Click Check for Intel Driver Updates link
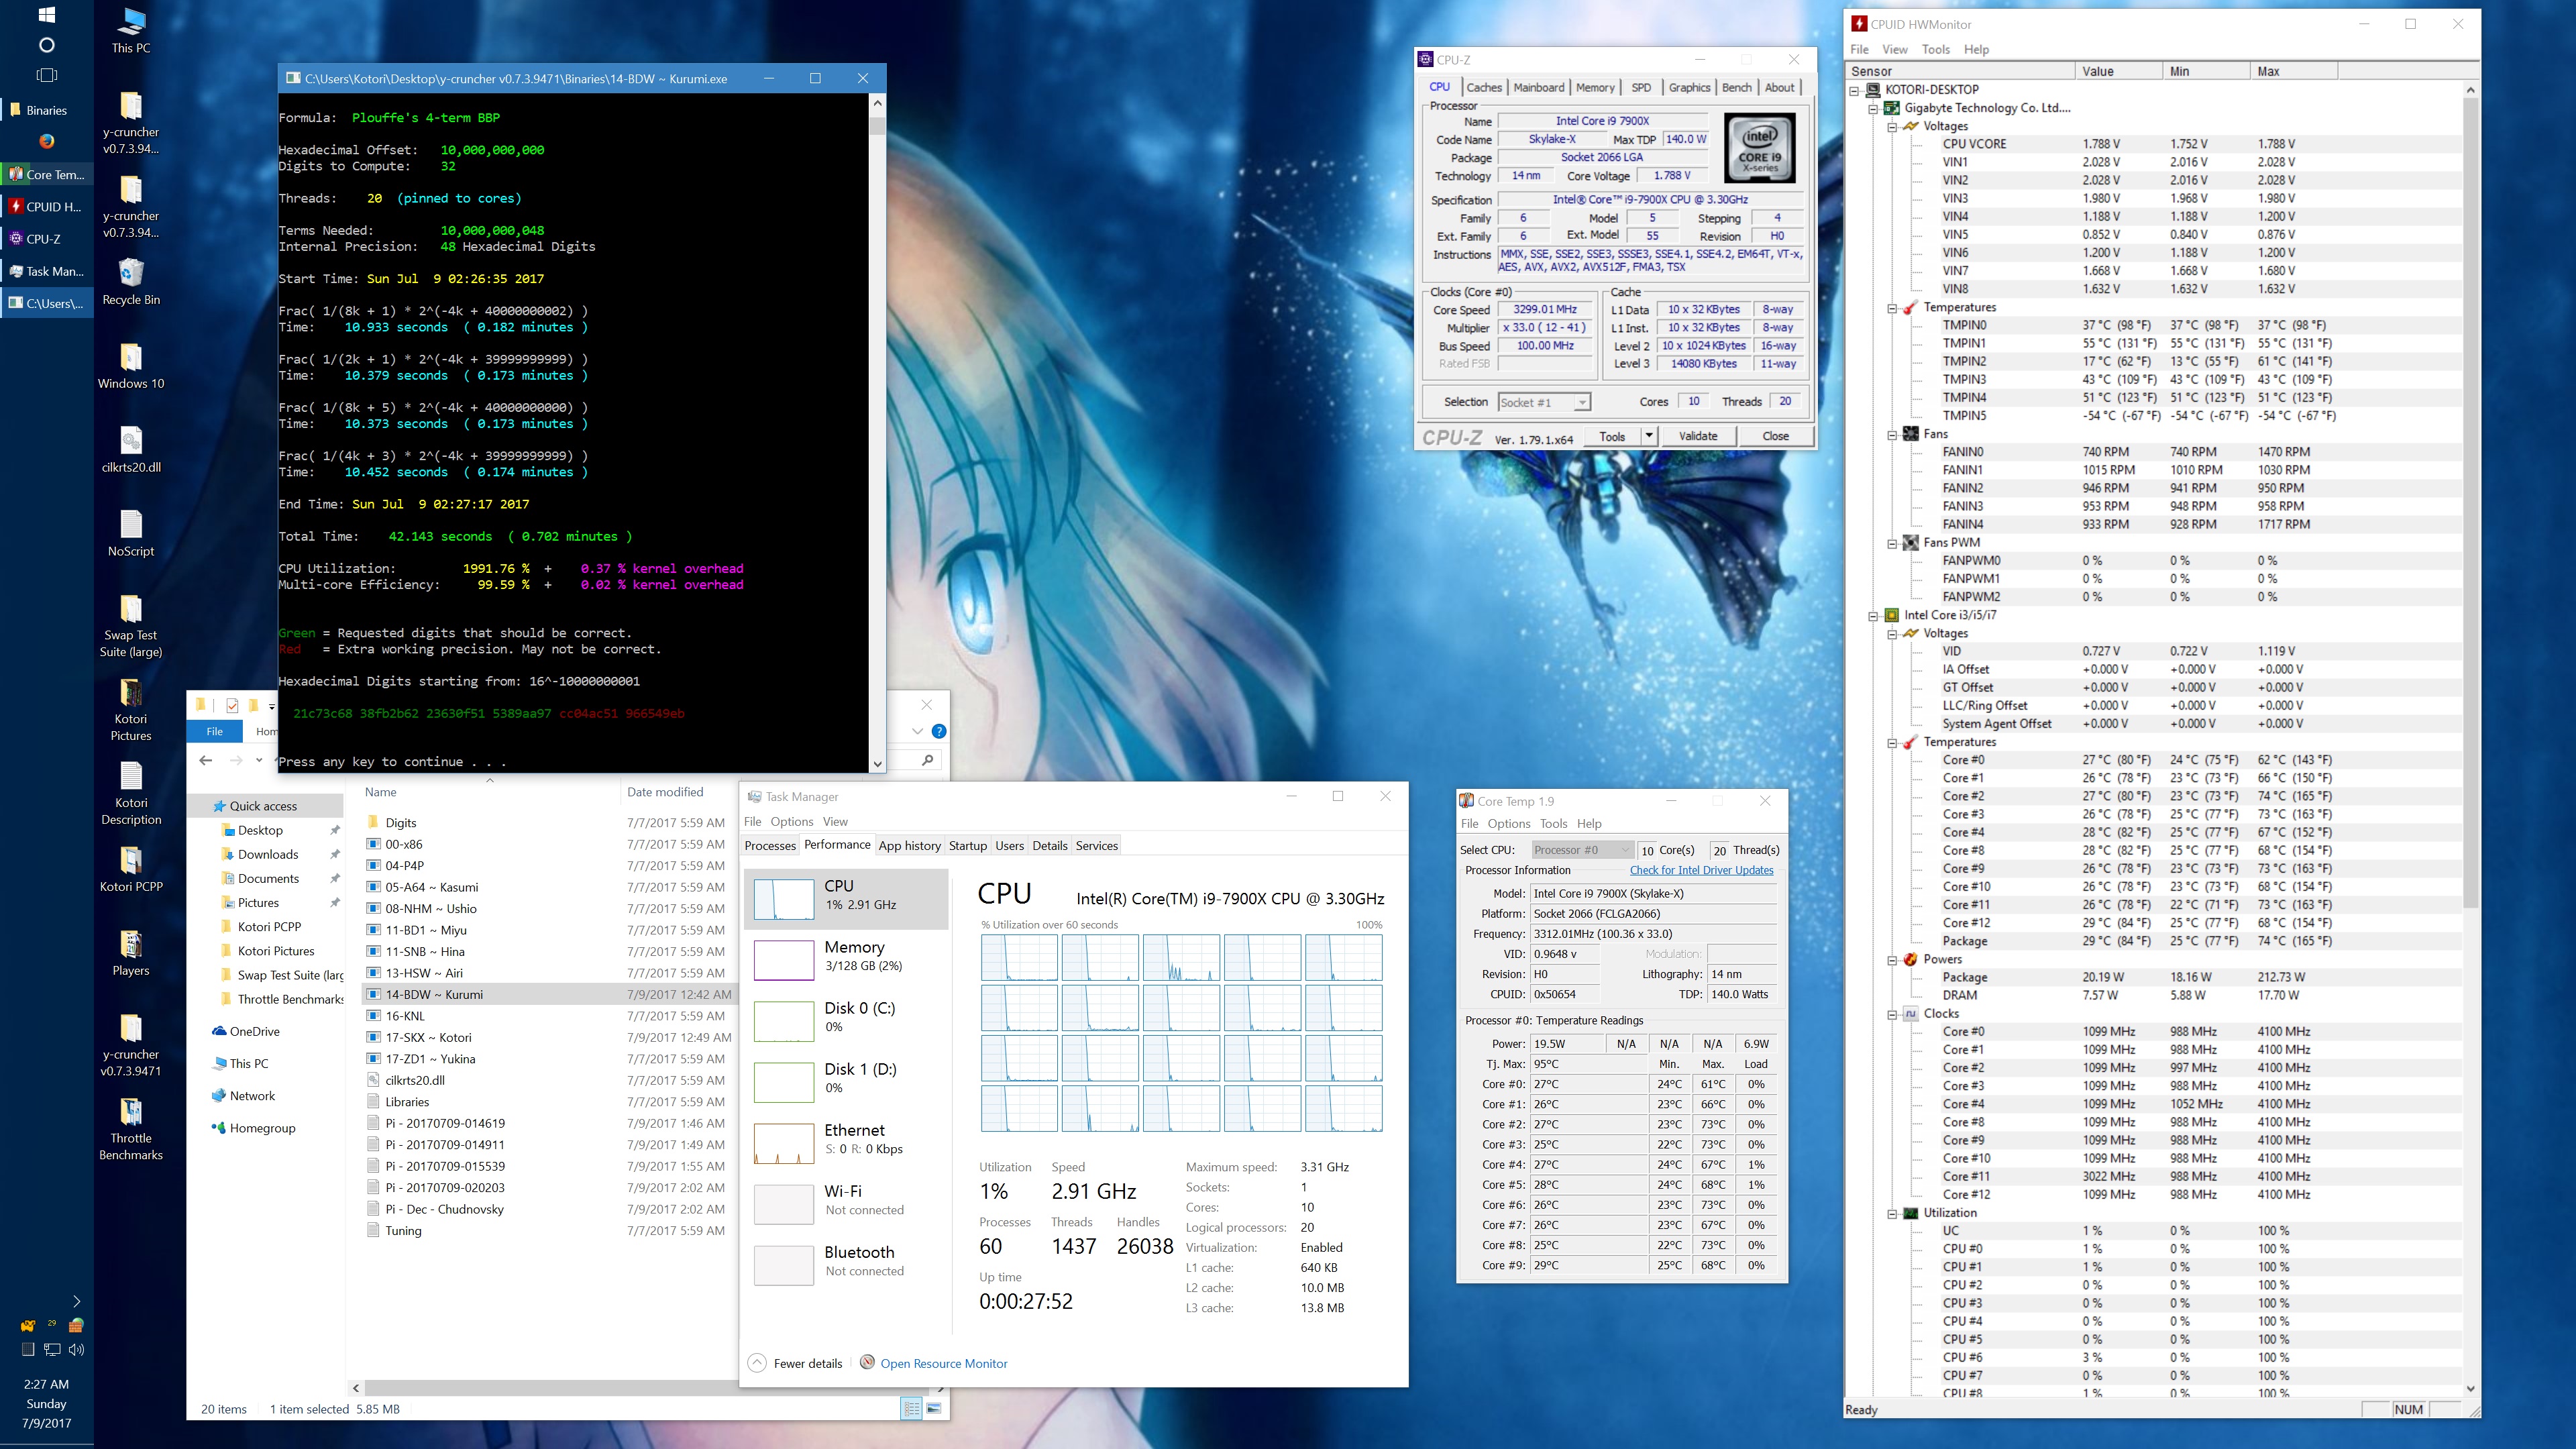 point(1701,870)
